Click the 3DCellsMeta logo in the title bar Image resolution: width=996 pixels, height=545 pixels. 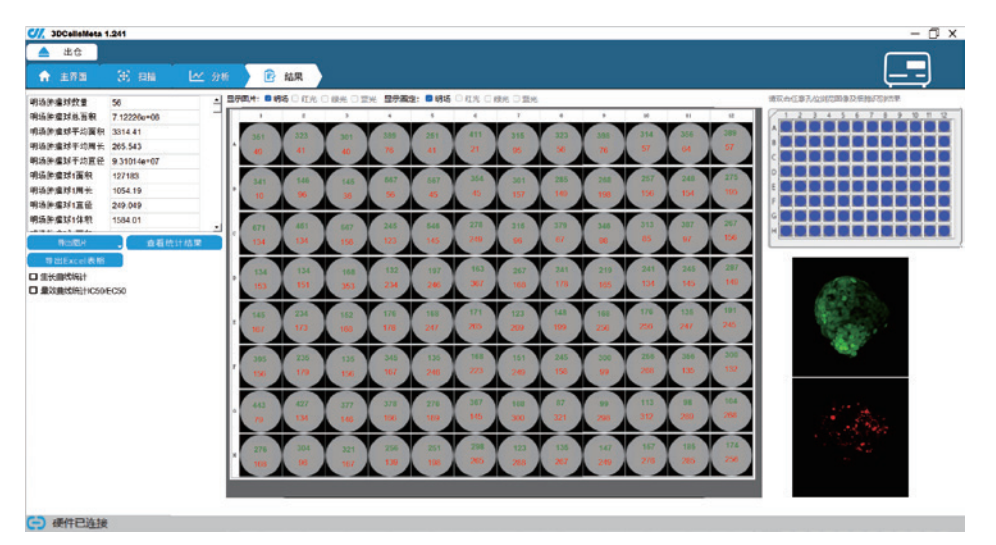point(35,32)
